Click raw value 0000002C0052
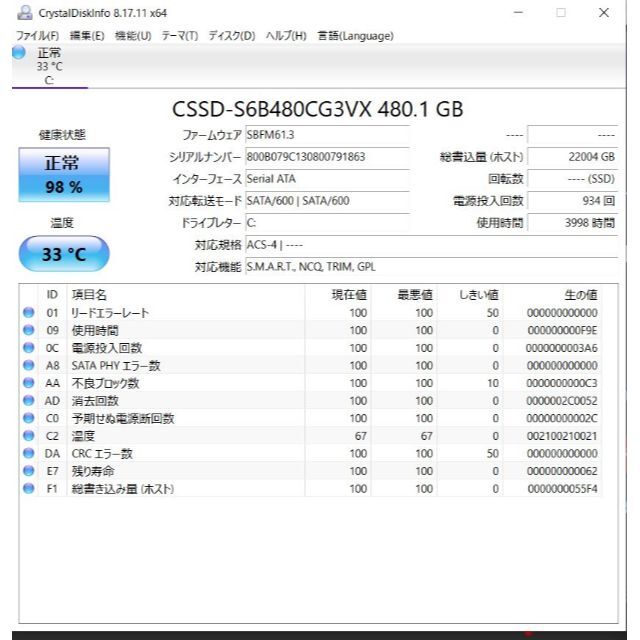640x640 pixels. (562, 401)
